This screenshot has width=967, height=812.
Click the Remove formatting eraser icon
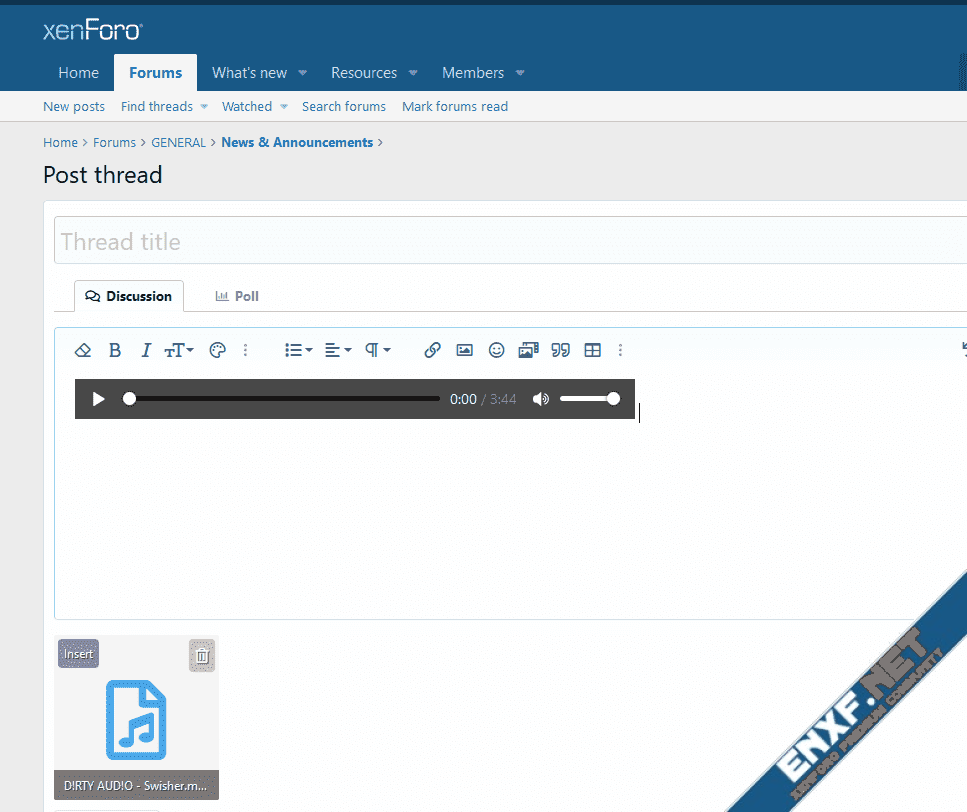click(83, 350)
